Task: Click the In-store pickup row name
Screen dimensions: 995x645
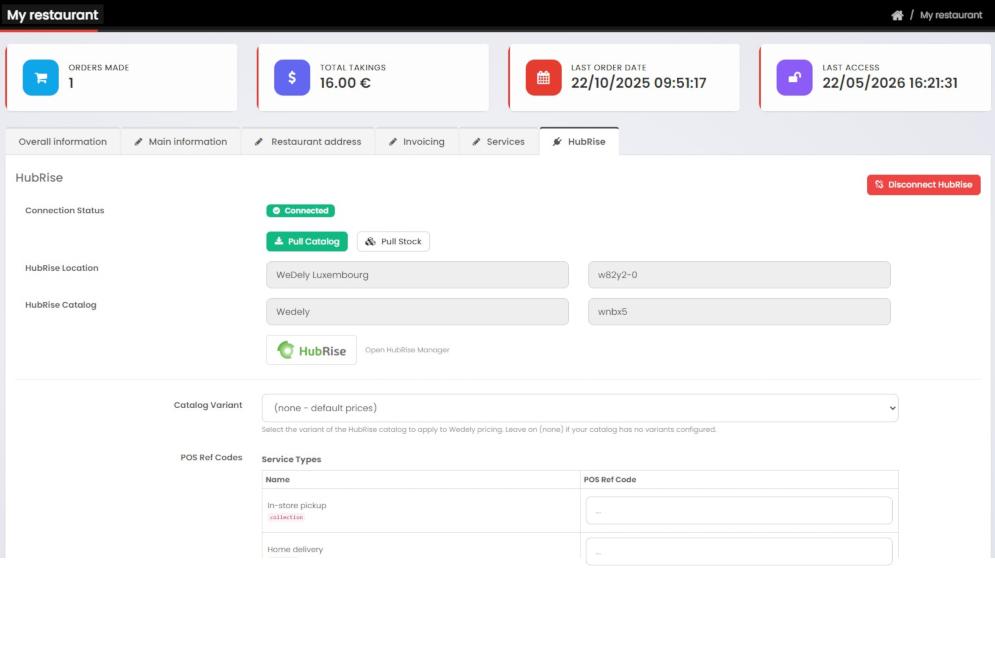Action: [x=297, y=505]
